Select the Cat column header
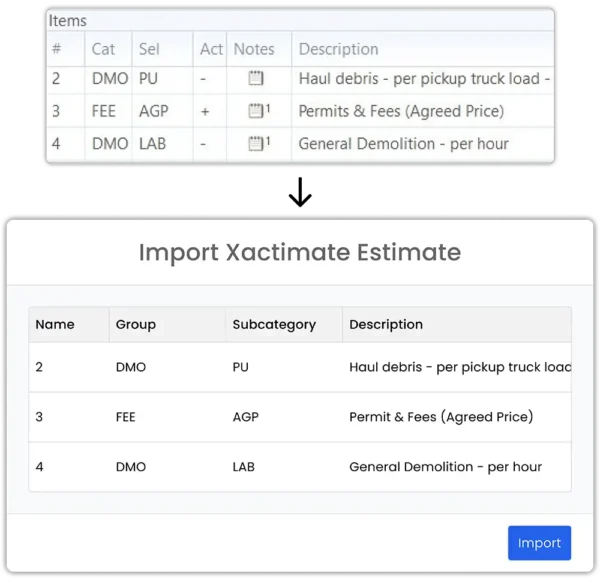 click(103, 49)
